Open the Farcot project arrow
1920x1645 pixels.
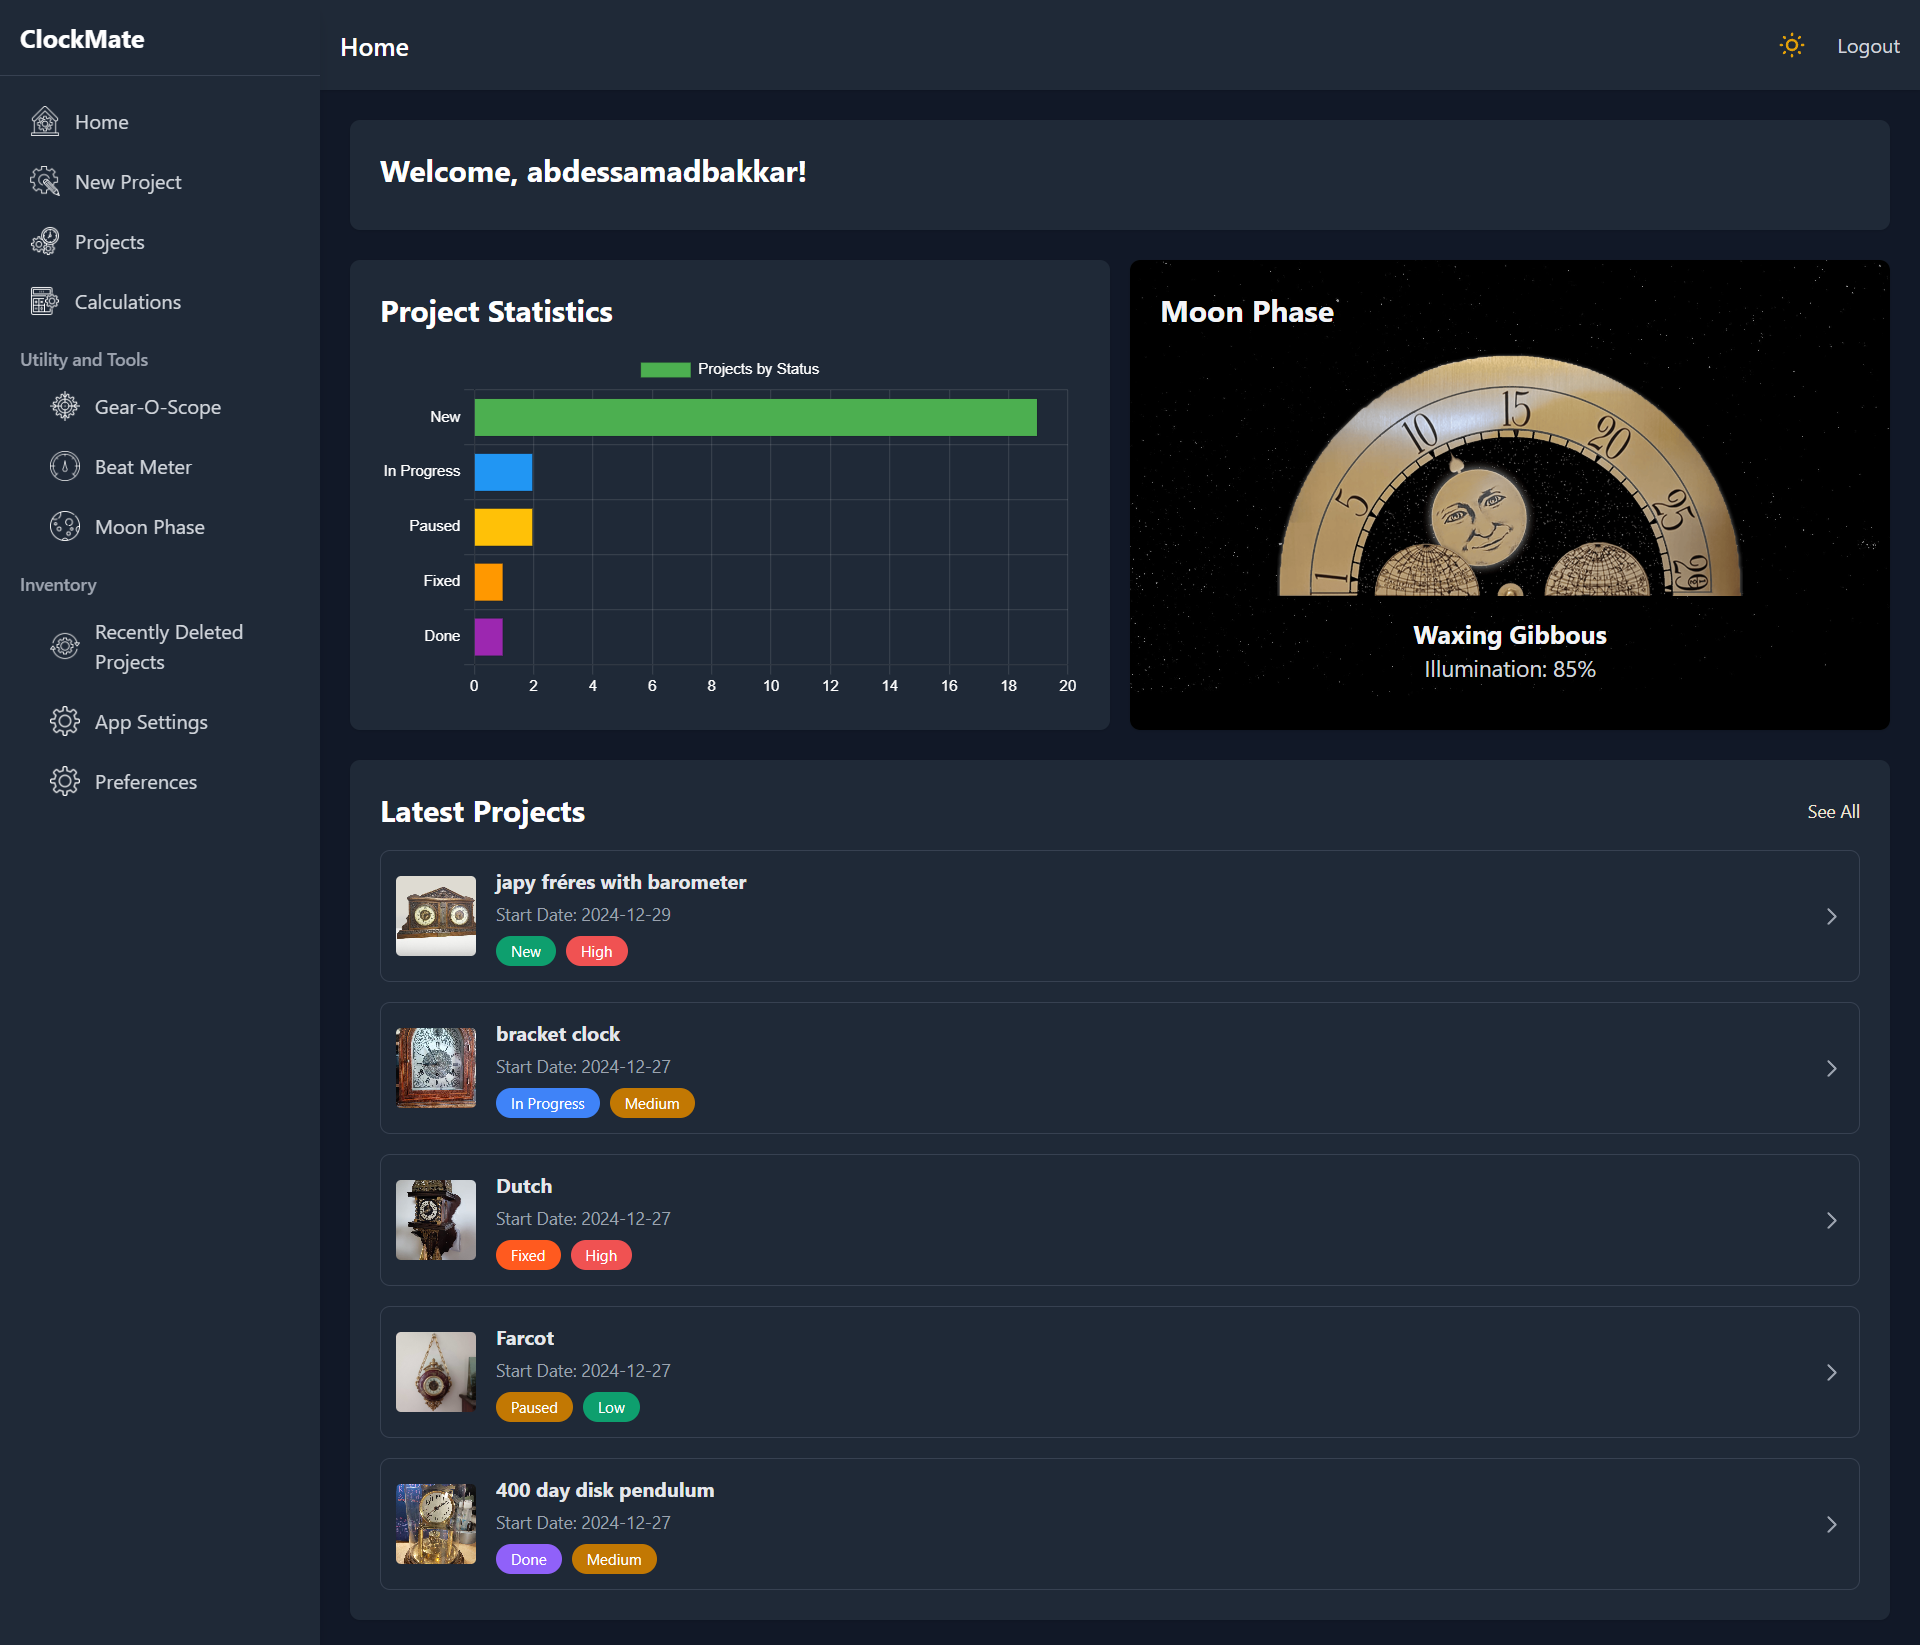point(1831,1372)
